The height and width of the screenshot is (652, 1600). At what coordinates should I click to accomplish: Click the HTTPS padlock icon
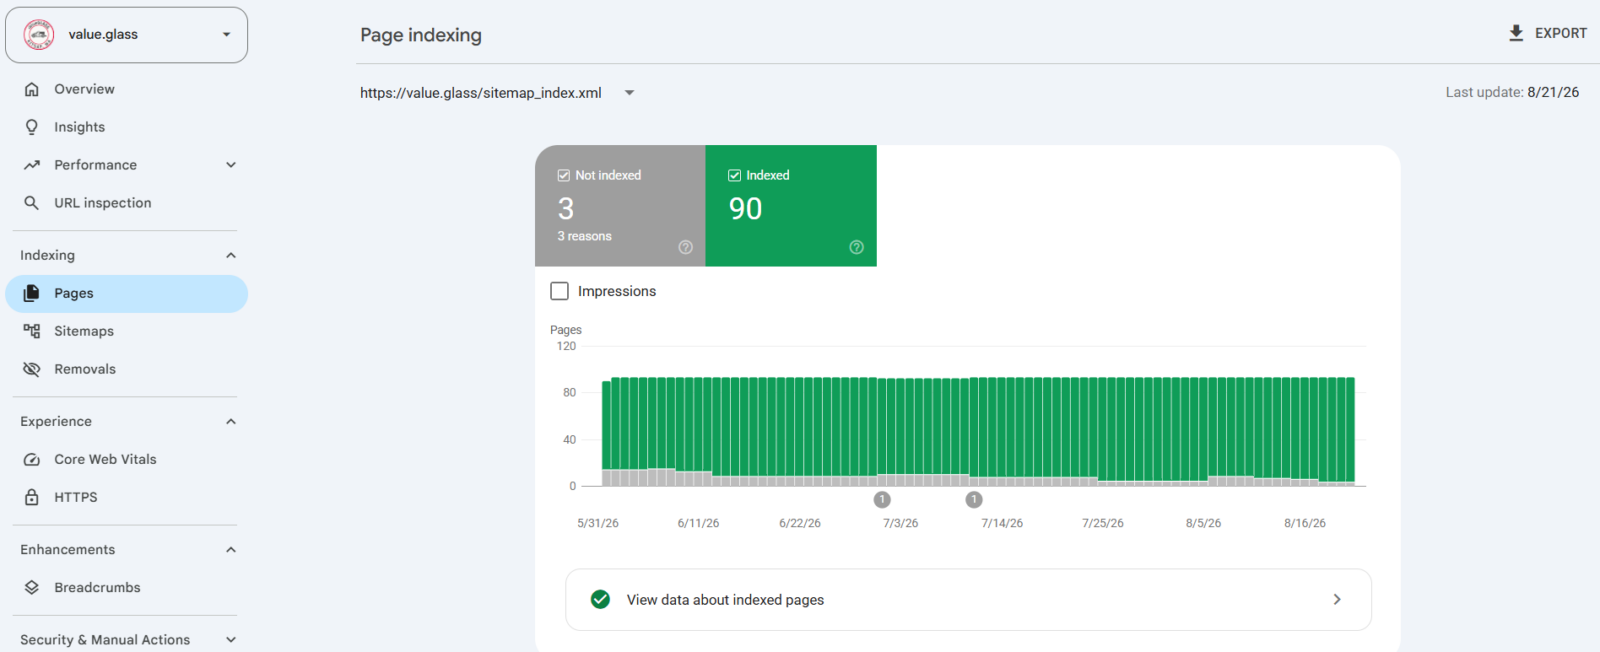coord(32,497)
